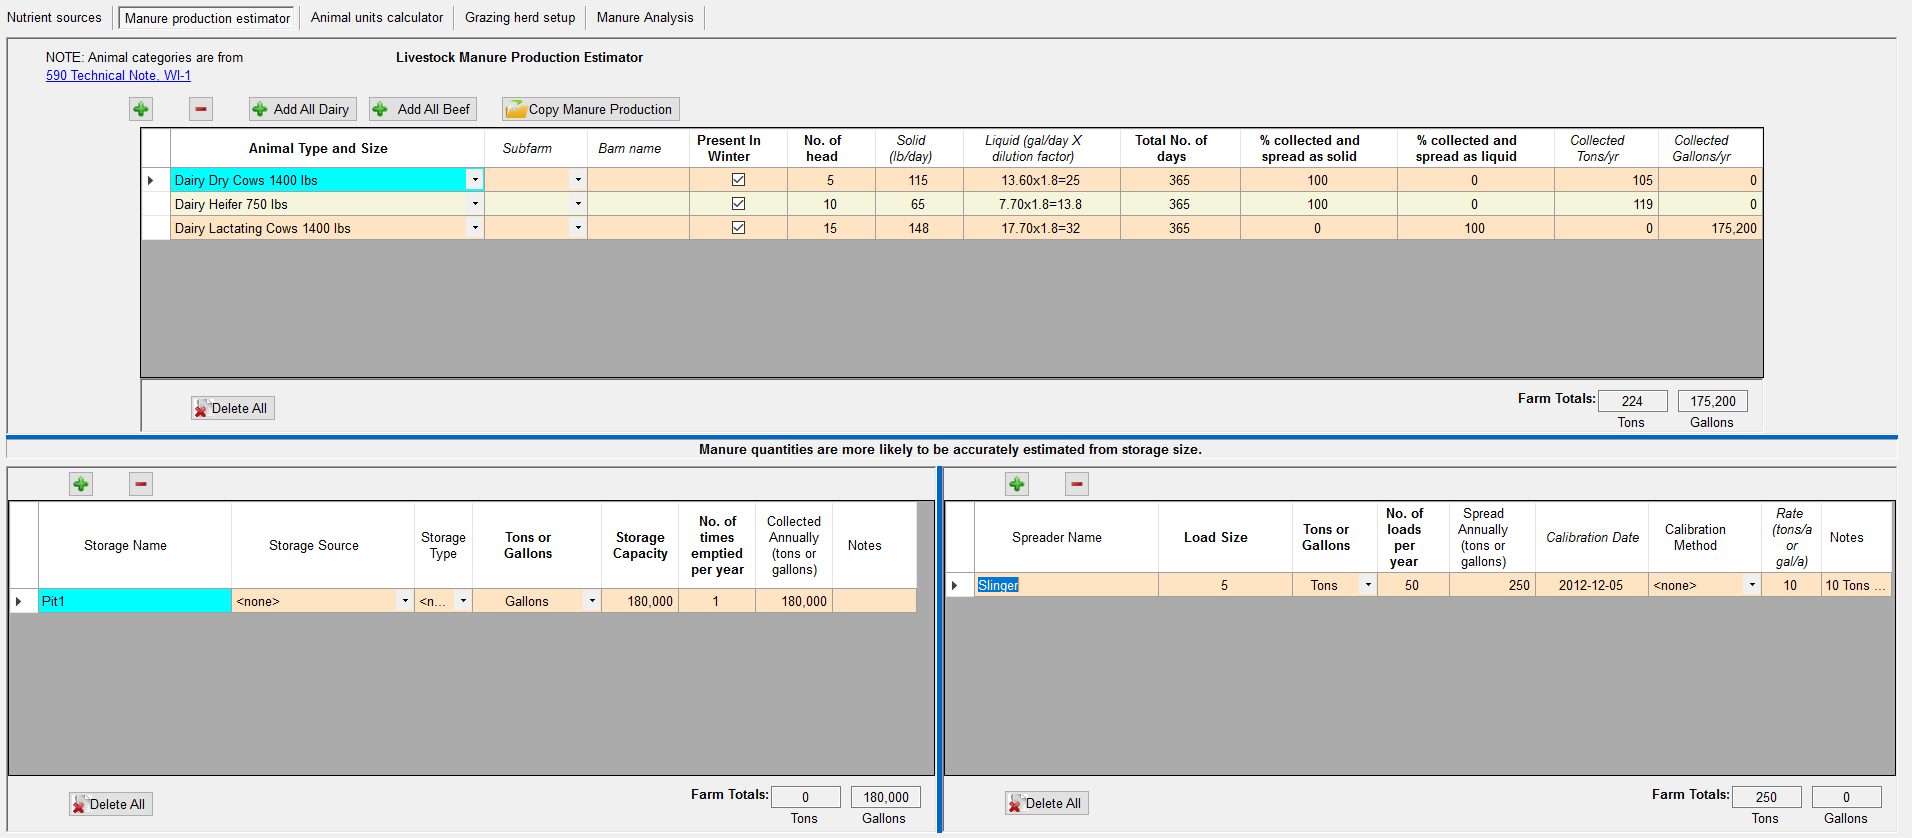
Task: Click Storage Capacity cell 180,000
Action: [x=640, y=601]
